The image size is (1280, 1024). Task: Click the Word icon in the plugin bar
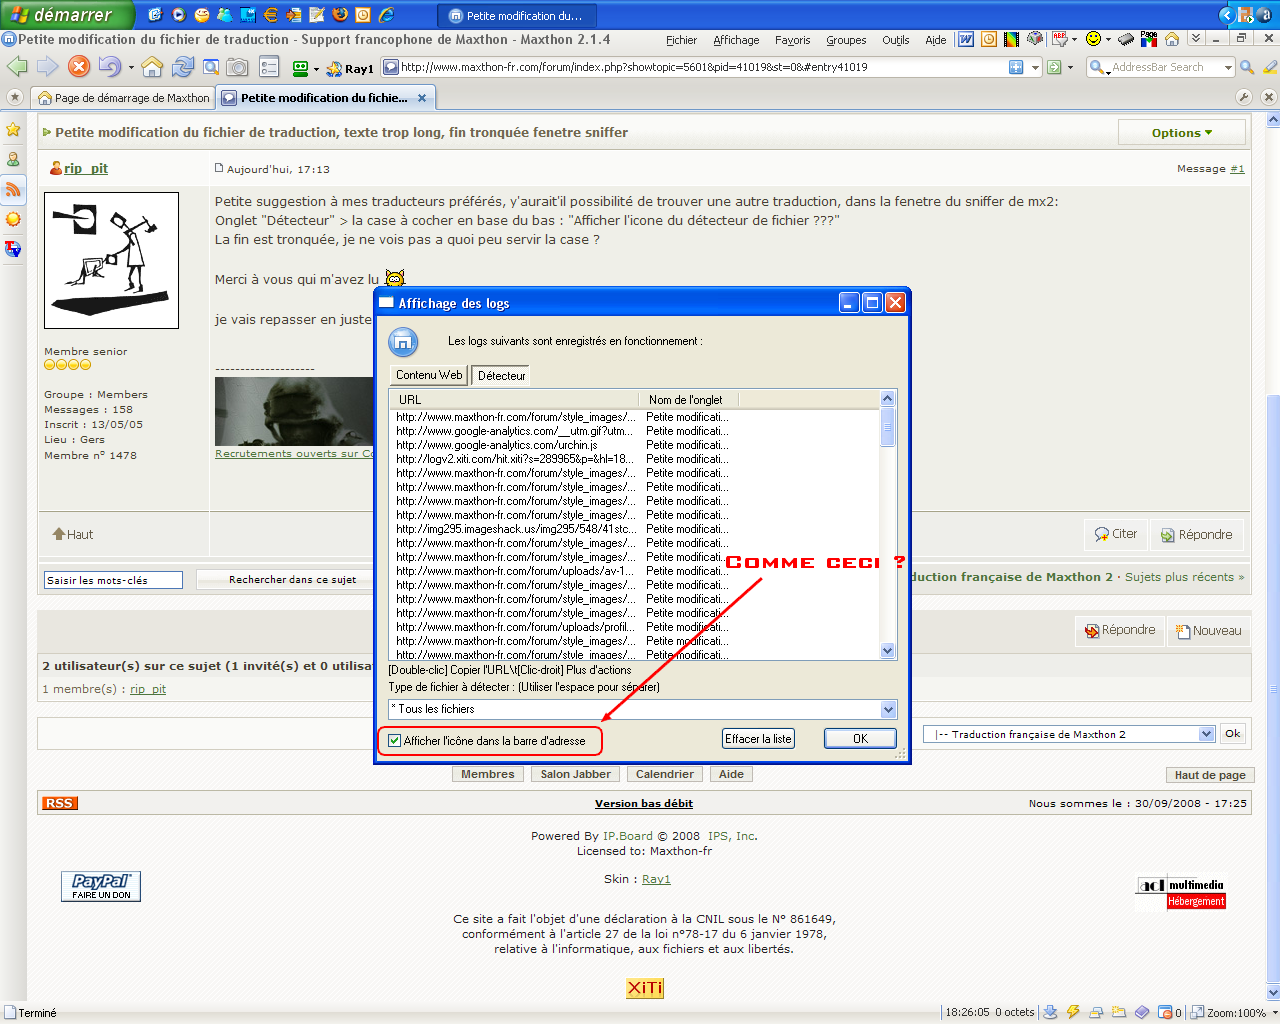click(x=966, y=39)
